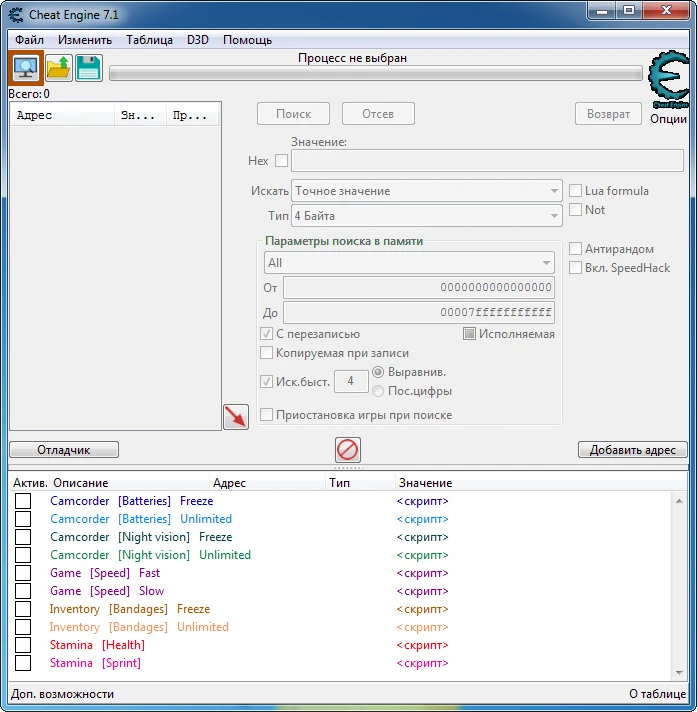Tick the Not checkbox
Viewport: 697px width, 712px height.
tap(575, 210)
